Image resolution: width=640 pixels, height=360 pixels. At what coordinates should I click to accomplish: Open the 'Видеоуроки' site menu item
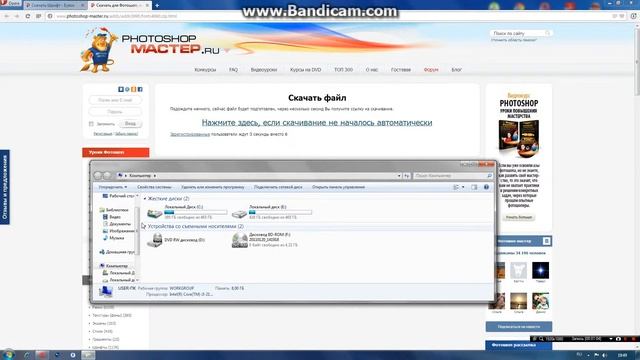264,70
